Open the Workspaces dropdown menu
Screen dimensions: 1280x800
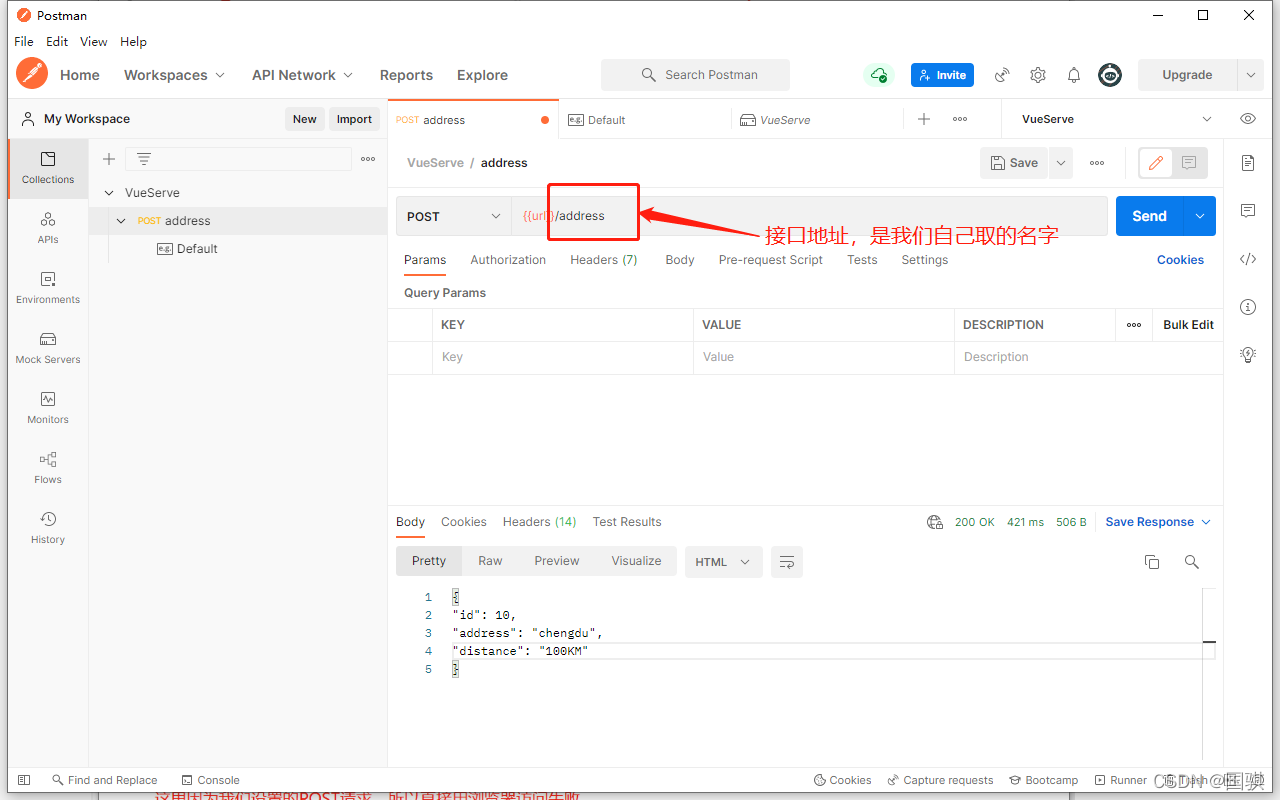click(x=174, y=75)
